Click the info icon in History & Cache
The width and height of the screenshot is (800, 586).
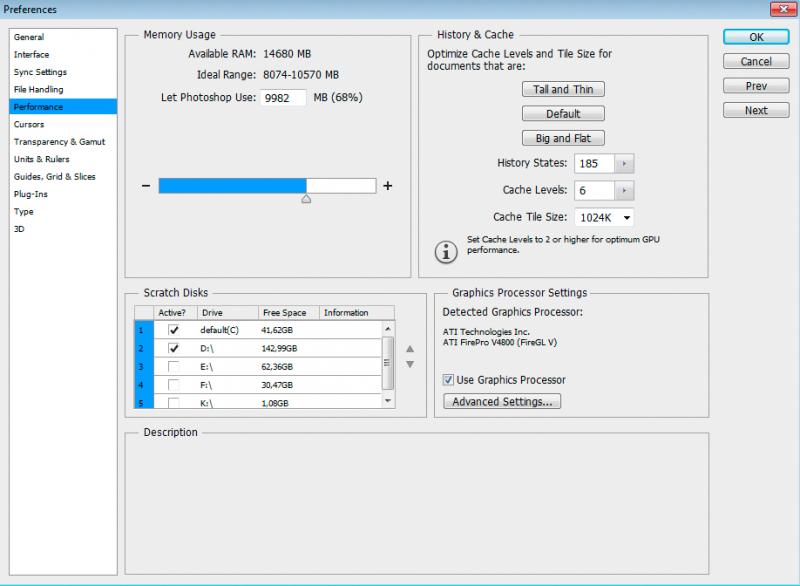pos(446,252)
